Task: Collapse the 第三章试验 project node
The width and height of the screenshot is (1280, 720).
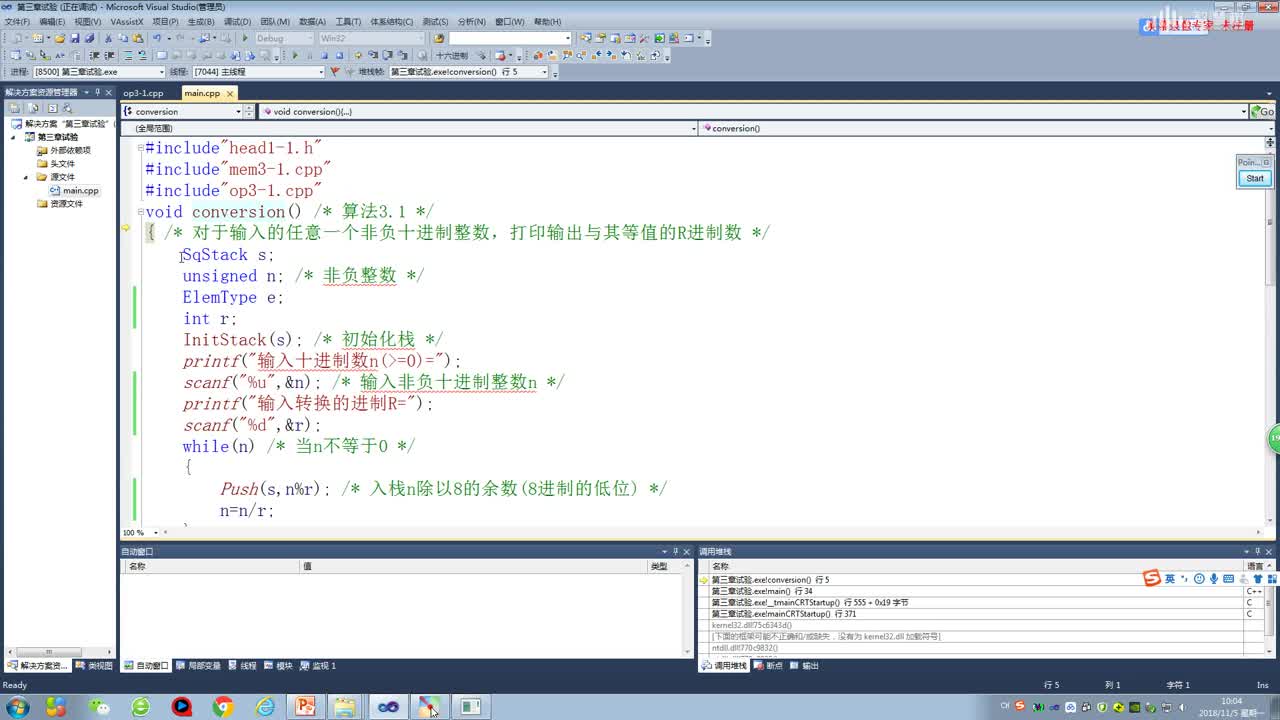Action: point(14,137)
